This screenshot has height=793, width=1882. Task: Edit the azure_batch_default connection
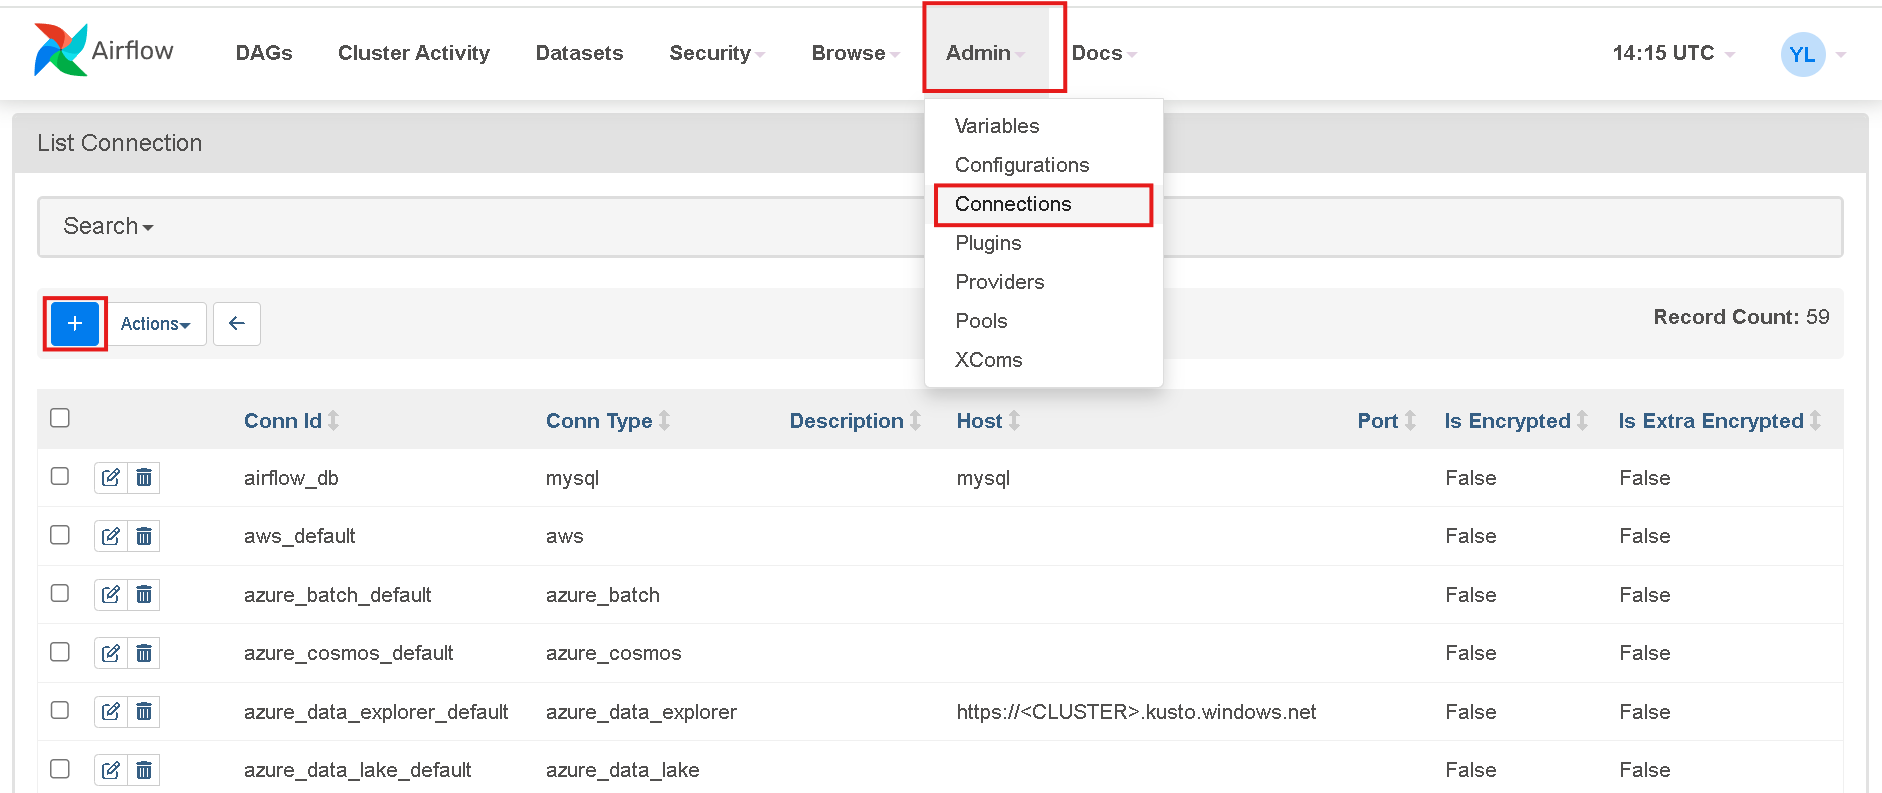click(x=111, y=595)
